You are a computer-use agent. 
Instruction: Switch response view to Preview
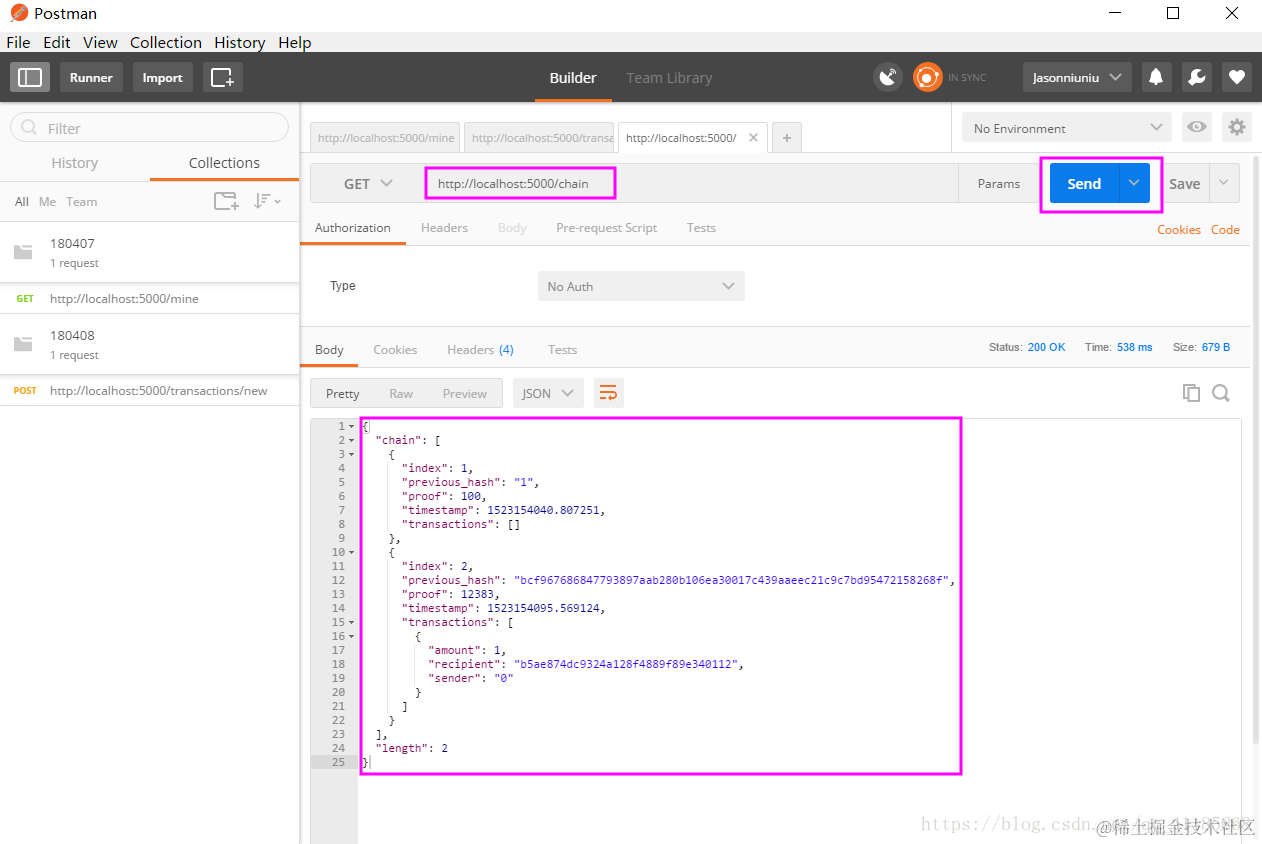point(465,393)
